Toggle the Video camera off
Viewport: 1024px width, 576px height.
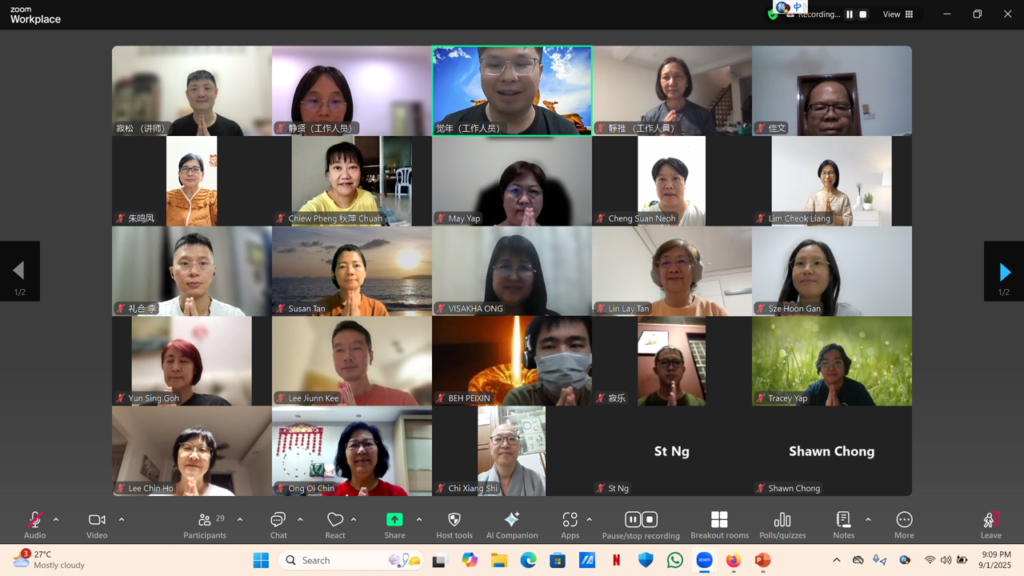pos(97,524)
